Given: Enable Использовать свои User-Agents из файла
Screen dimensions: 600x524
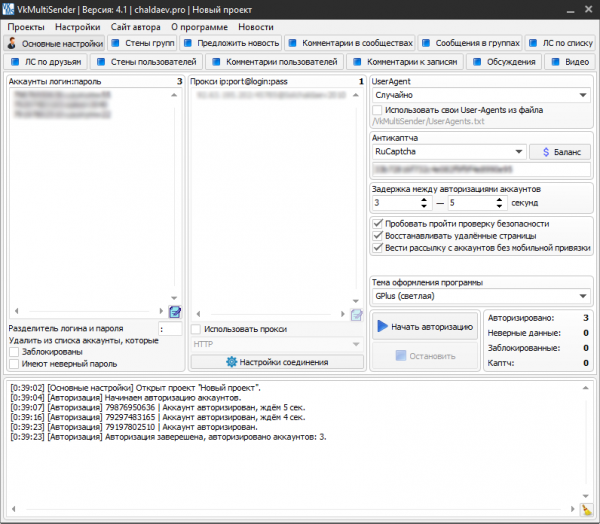Looking at the screenshot, I should pos(377,110).
